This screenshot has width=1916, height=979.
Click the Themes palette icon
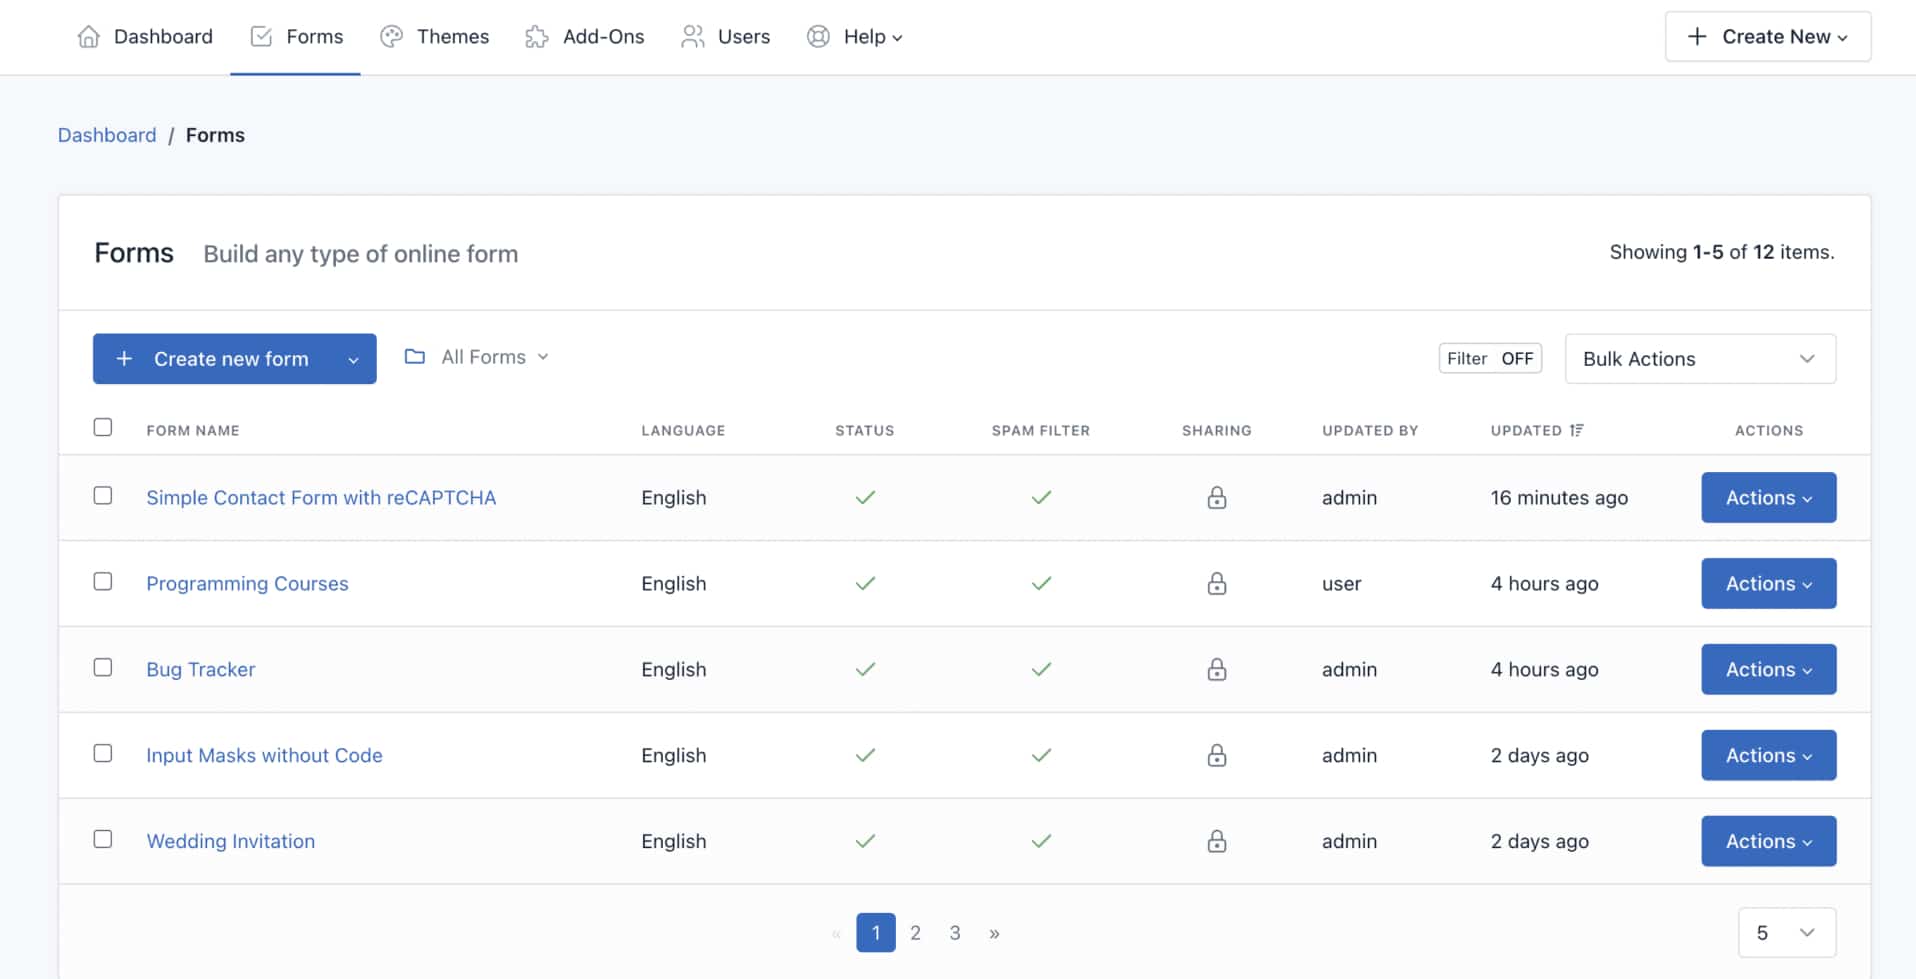coord(391,37)
